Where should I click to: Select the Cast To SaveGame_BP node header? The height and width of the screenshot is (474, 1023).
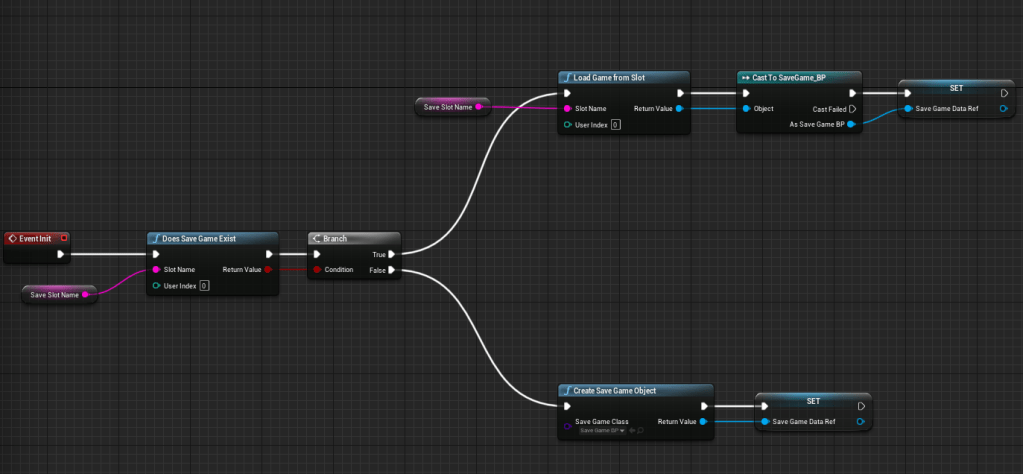(789, 77)
